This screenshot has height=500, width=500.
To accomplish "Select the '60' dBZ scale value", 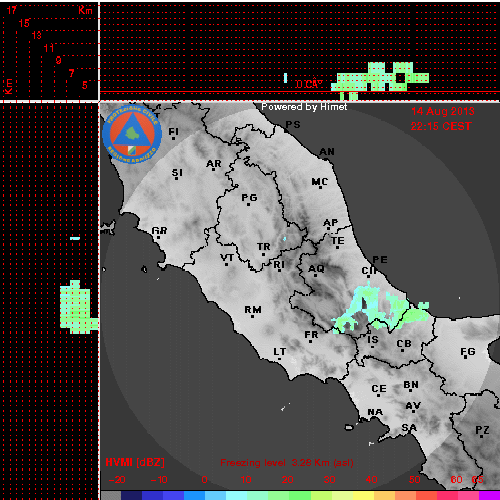I will 456,480.
